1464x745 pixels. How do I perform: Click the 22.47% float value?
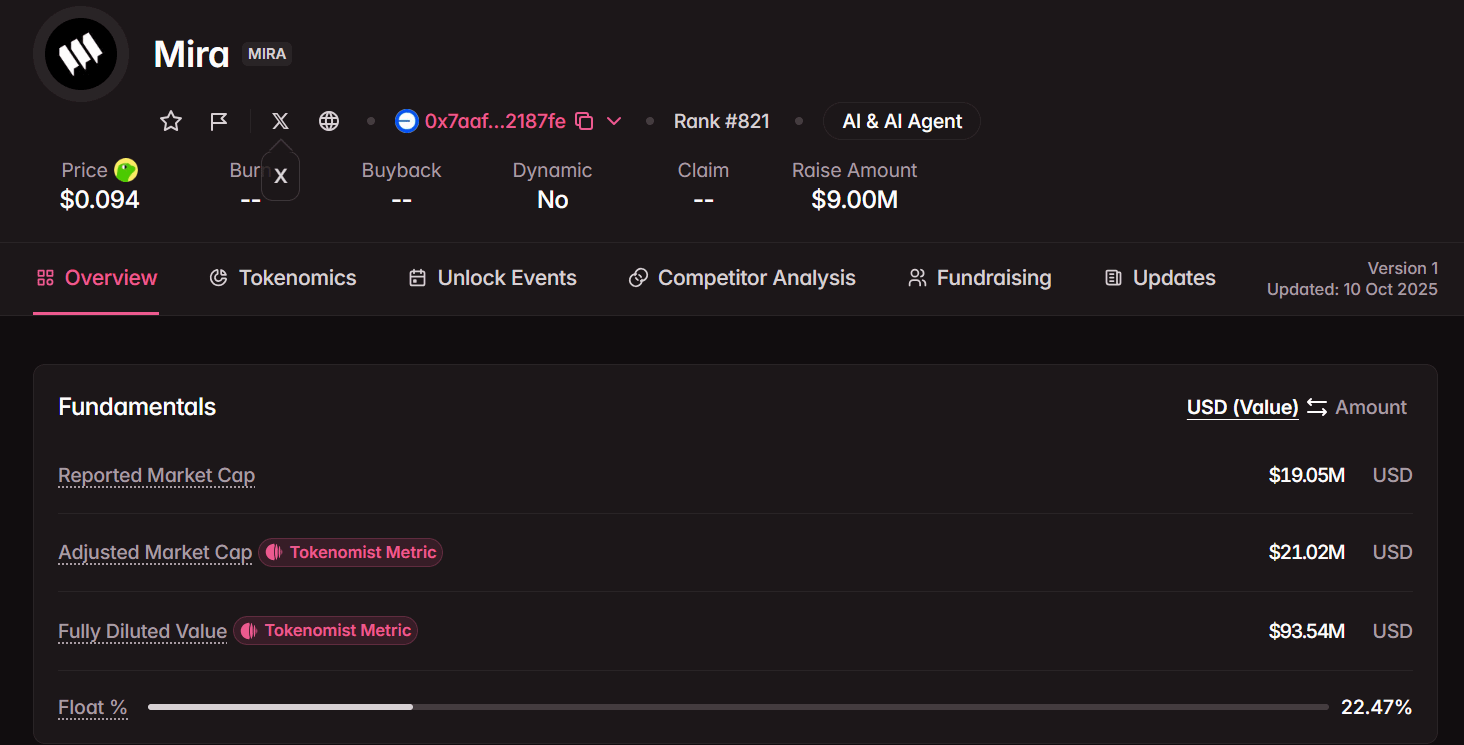(x=1376, y=707)
